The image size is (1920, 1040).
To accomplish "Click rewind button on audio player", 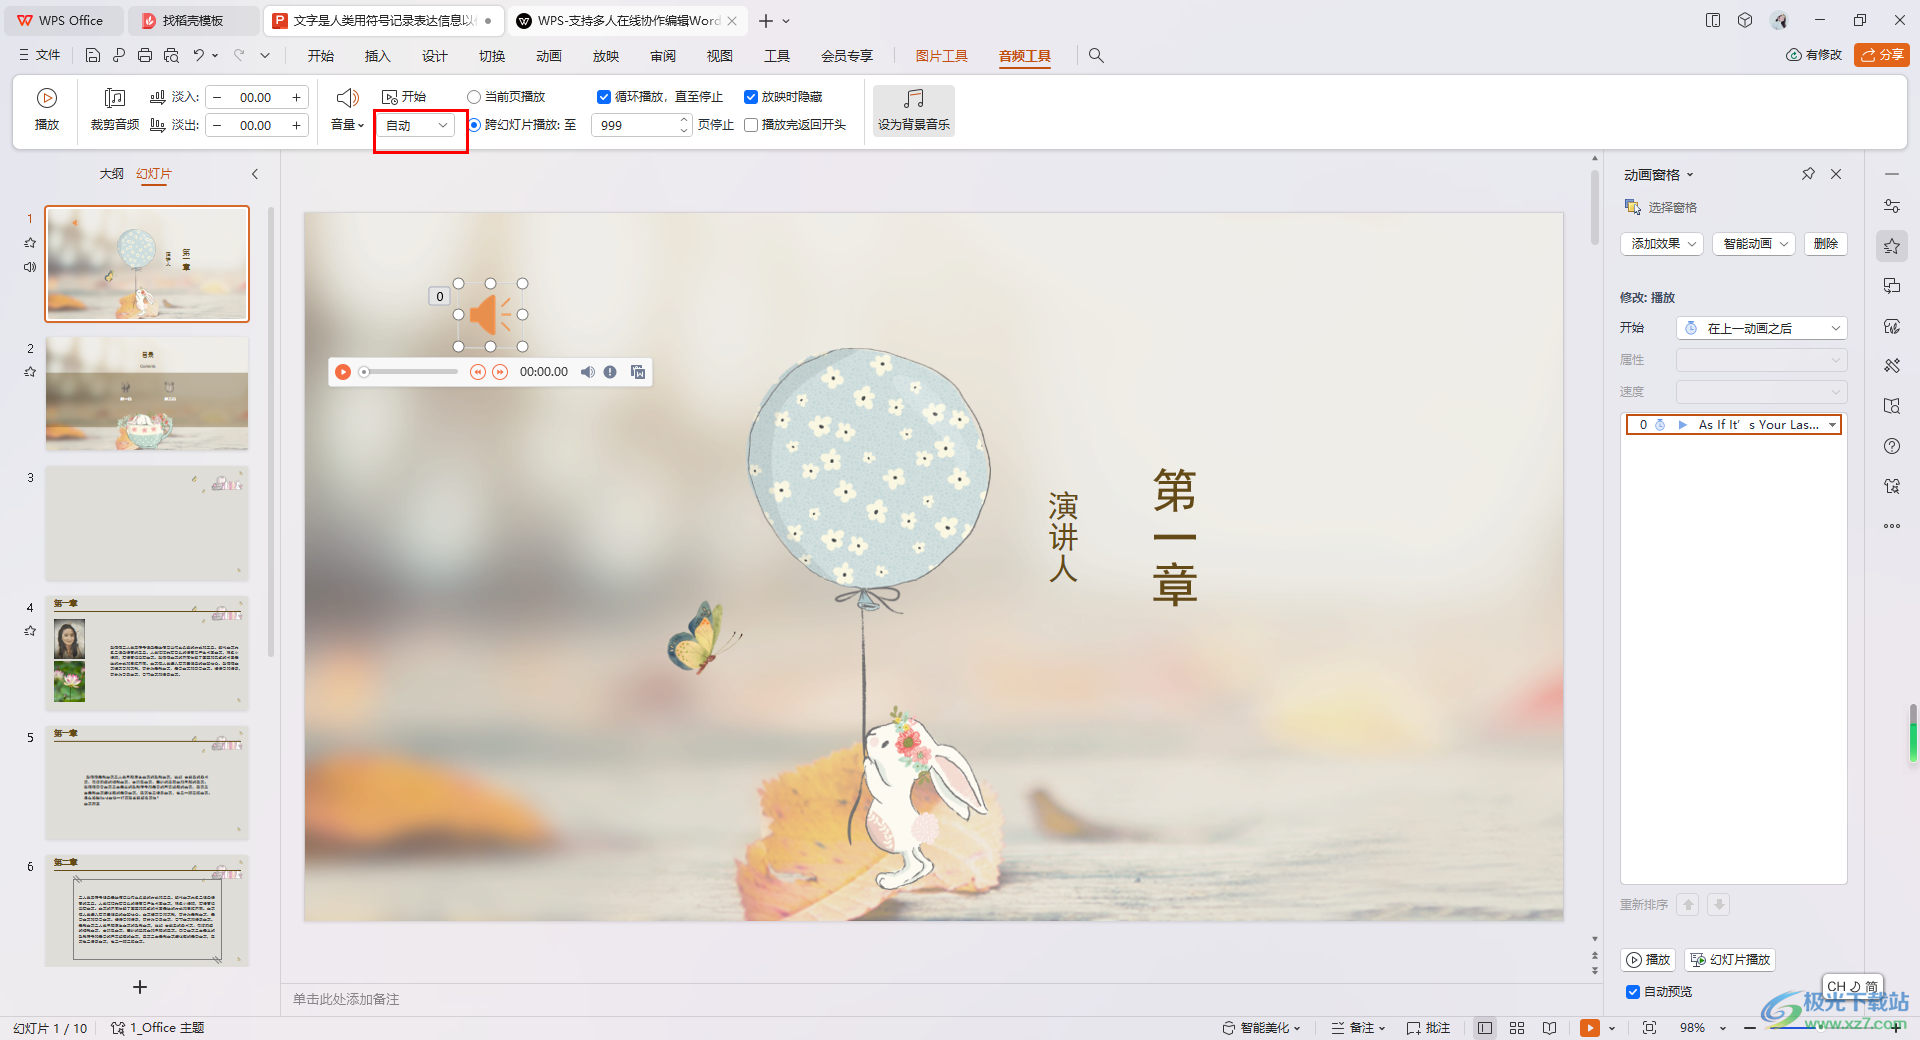I will click(478, 372).
